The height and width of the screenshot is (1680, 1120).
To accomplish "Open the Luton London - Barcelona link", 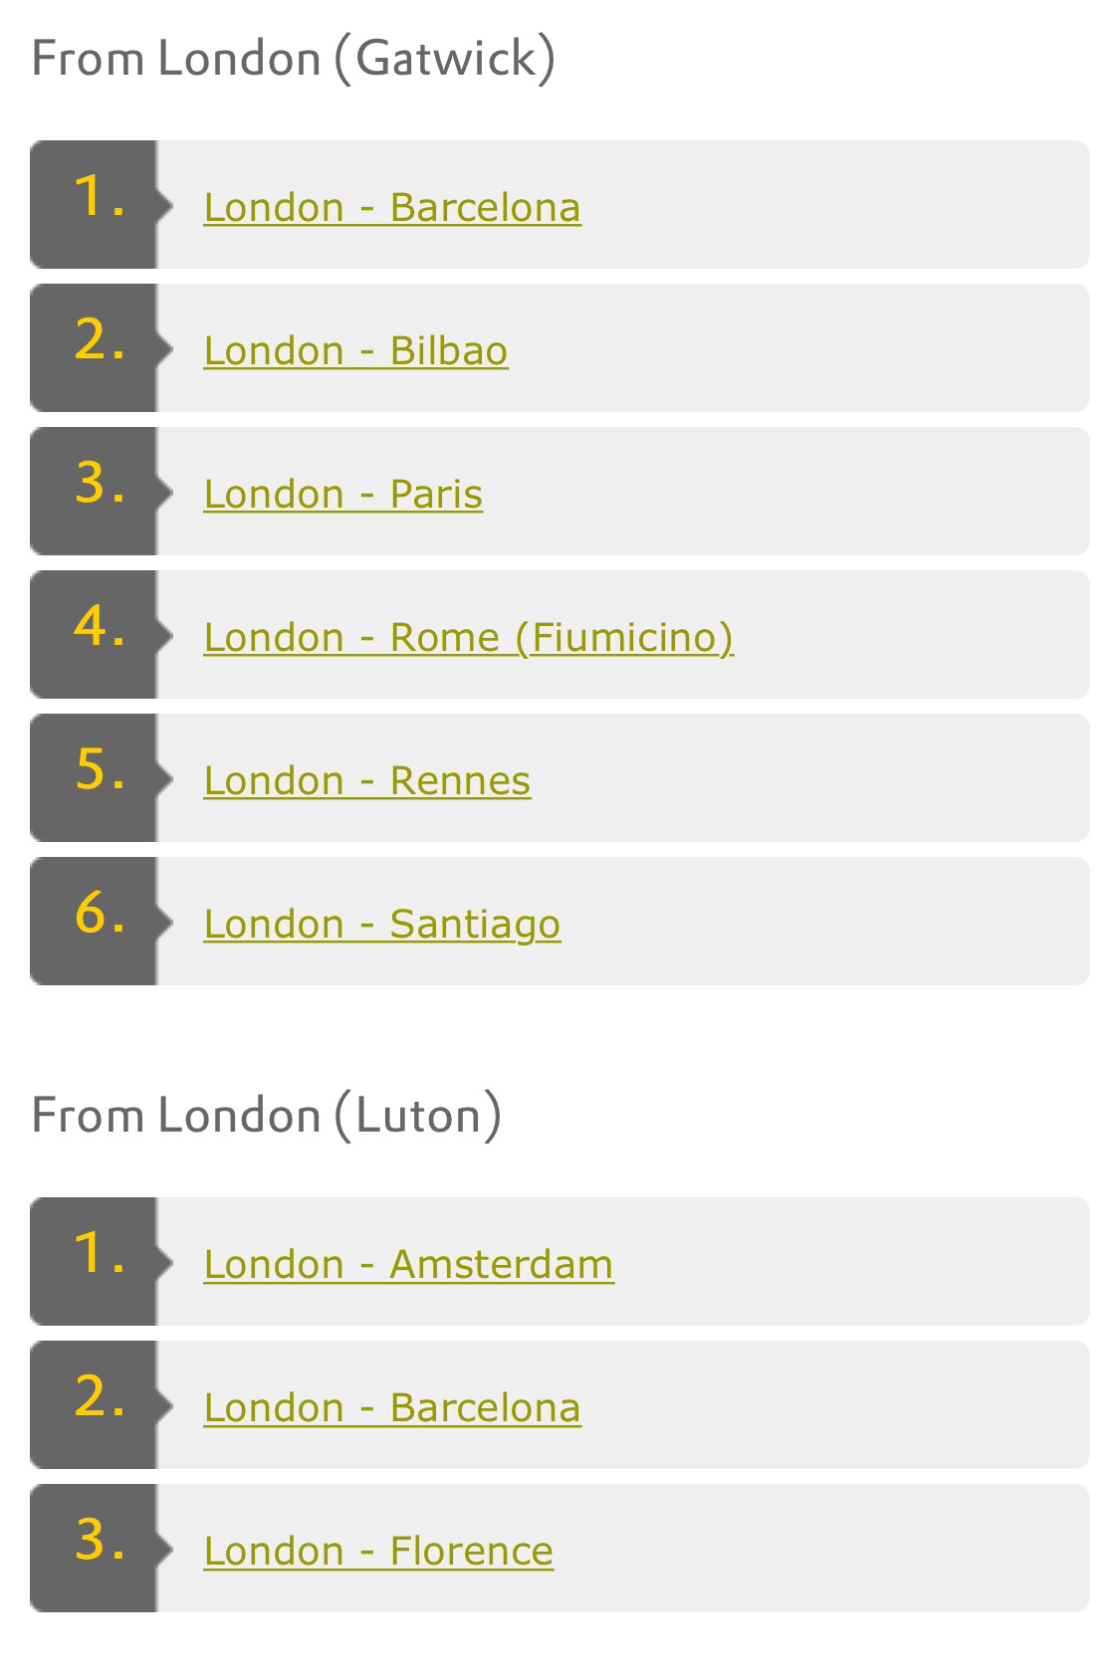I will click(x=392, y=1408).
